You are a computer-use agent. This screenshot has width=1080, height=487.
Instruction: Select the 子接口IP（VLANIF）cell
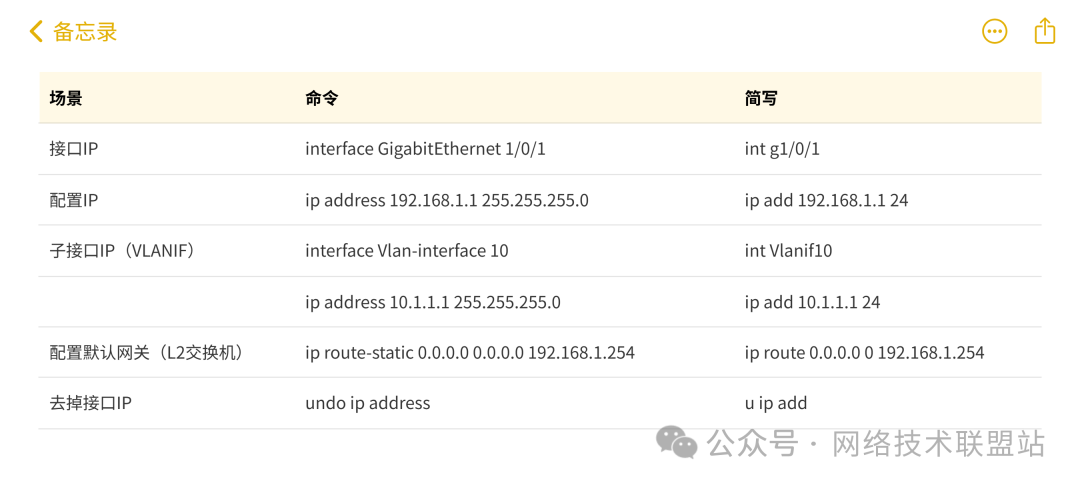tap(122, 251)
